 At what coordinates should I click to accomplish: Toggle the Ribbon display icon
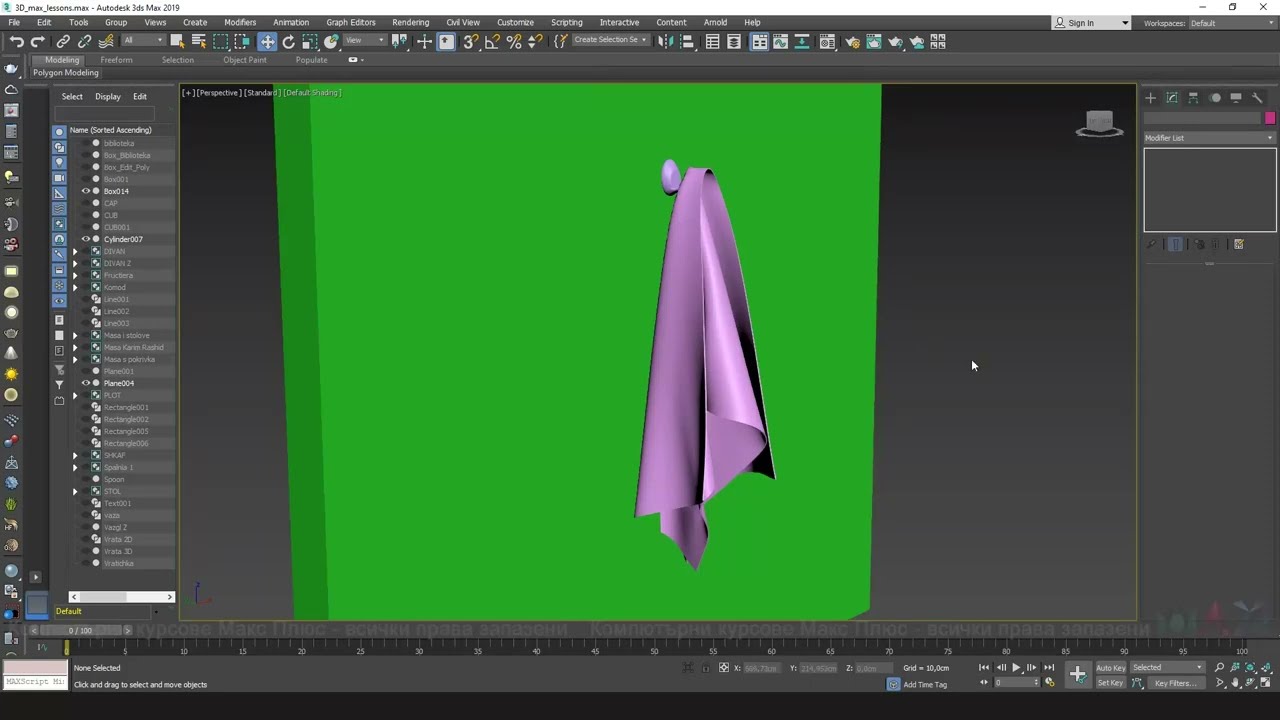(759, 41)
